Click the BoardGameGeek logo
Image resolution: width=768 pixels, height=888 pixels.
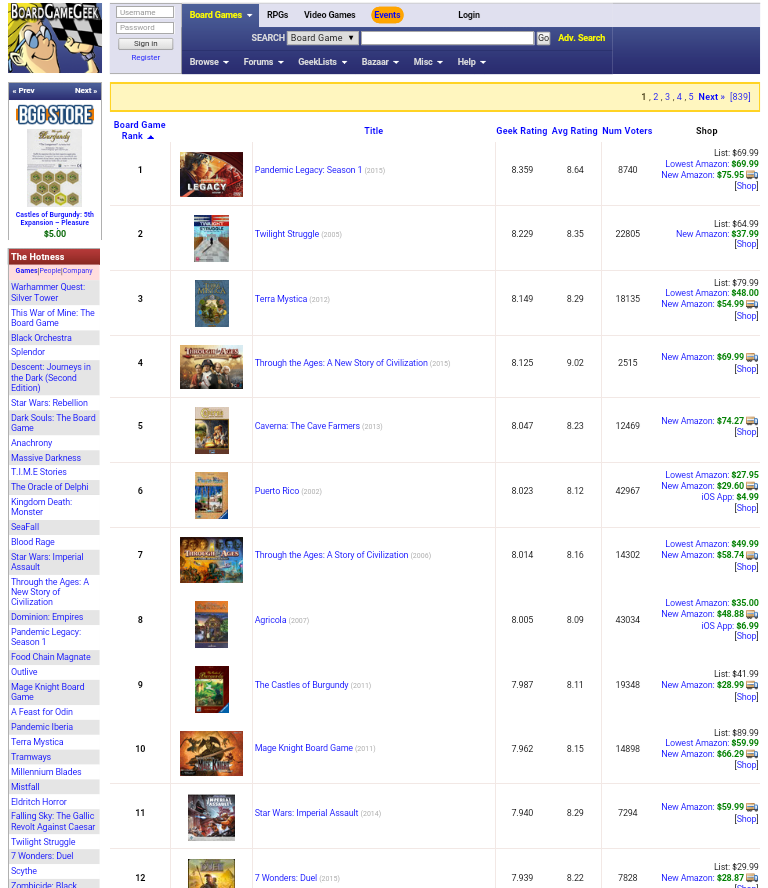click(55, 37)
